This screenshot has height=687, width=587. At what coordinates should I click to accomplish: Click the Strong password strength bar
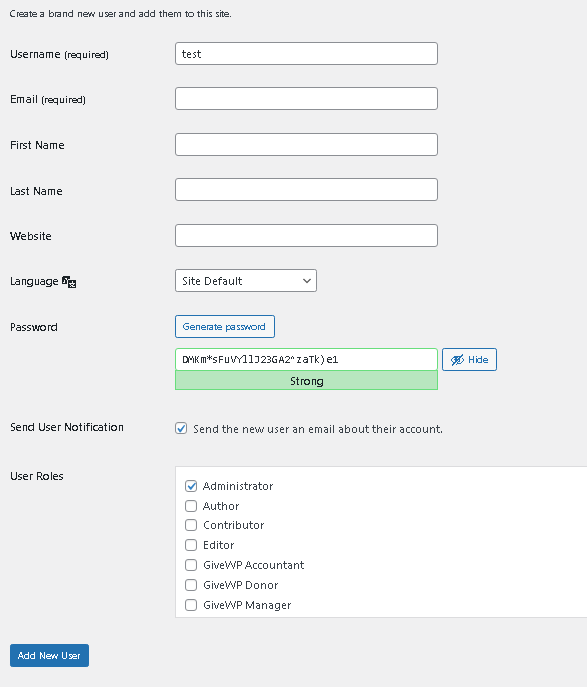coord(306,380)
